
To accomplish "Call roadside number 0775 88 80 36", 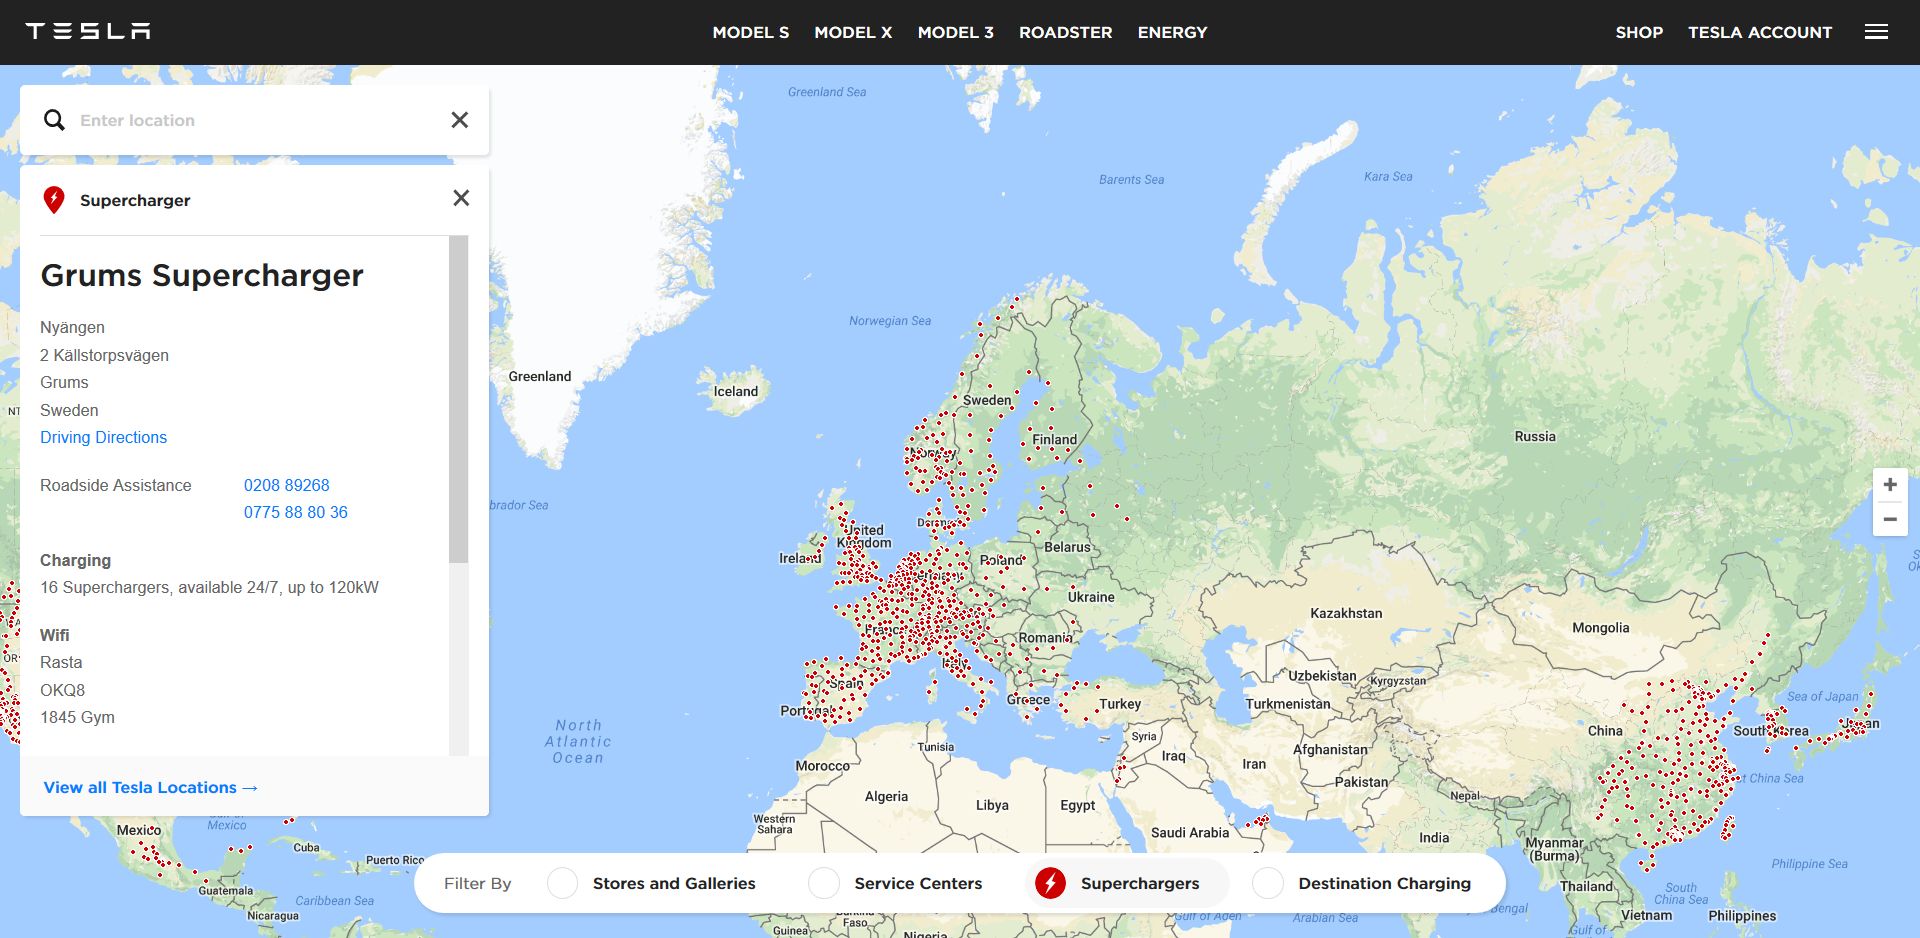I will point(296,512).
